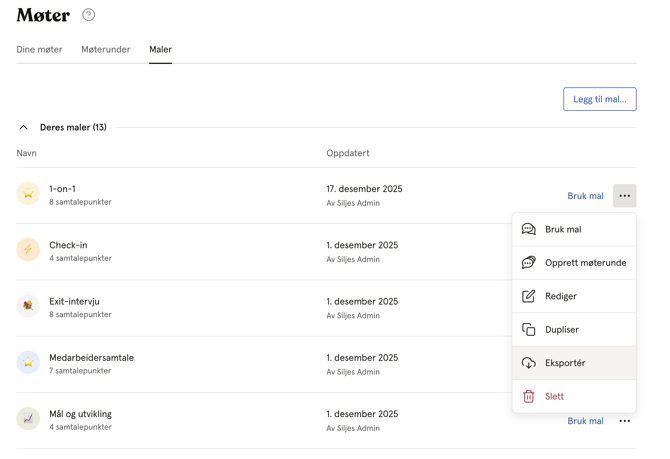Select the Maler tab
The image size is (670, 459).
(x=161, y=50)
